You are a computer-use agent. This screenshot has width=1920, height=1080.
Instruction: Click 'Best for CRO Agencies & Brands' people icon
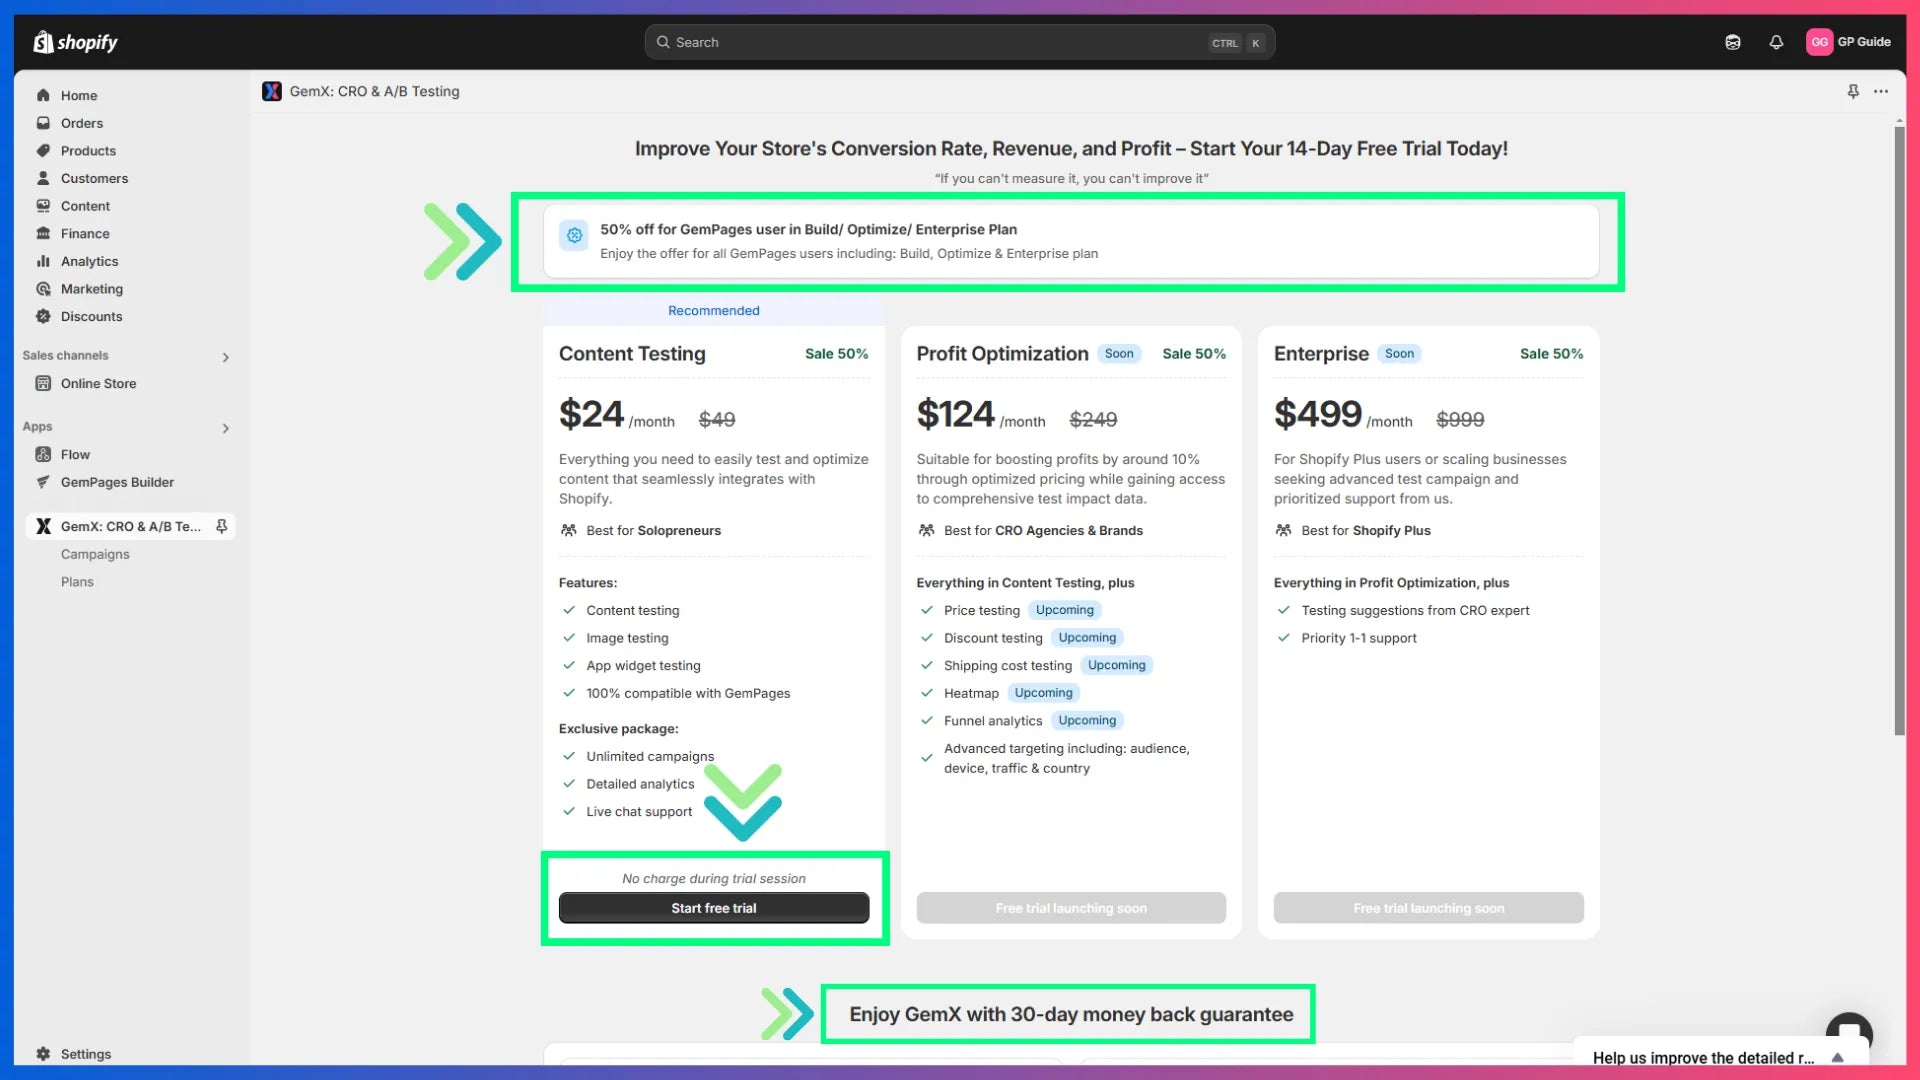pos(927,530)
